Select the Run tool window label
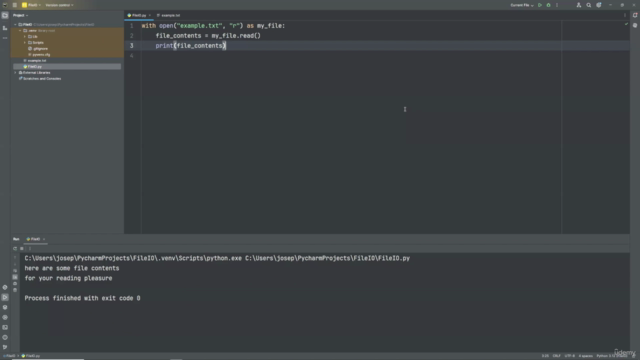 [x=16, y=239]
